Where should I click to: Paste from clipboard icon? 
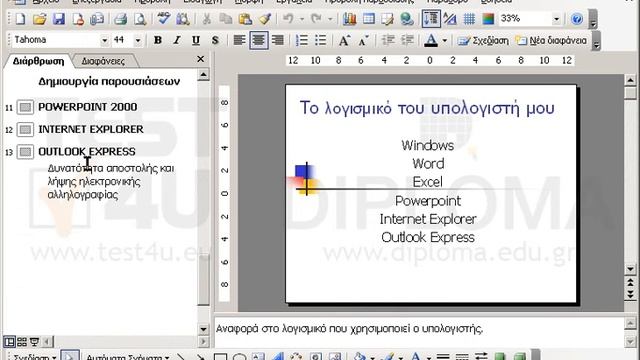[x=245, y=19]
